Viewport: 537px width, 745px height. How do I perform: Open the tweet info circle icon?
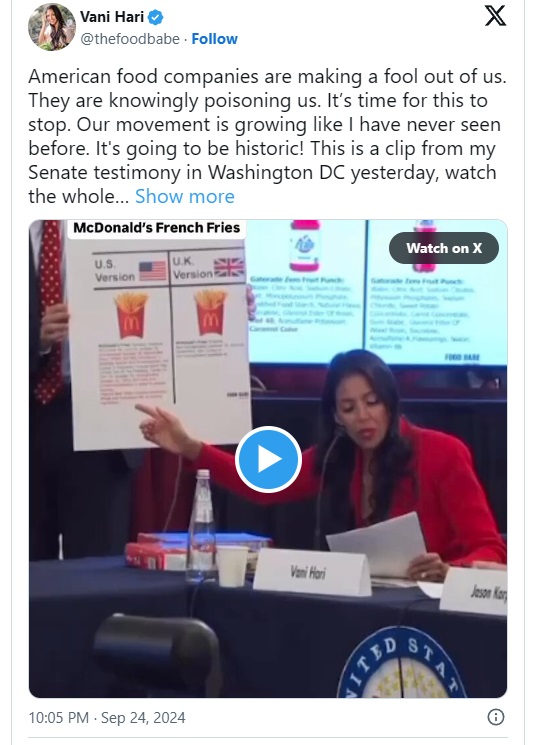point(496,717)
